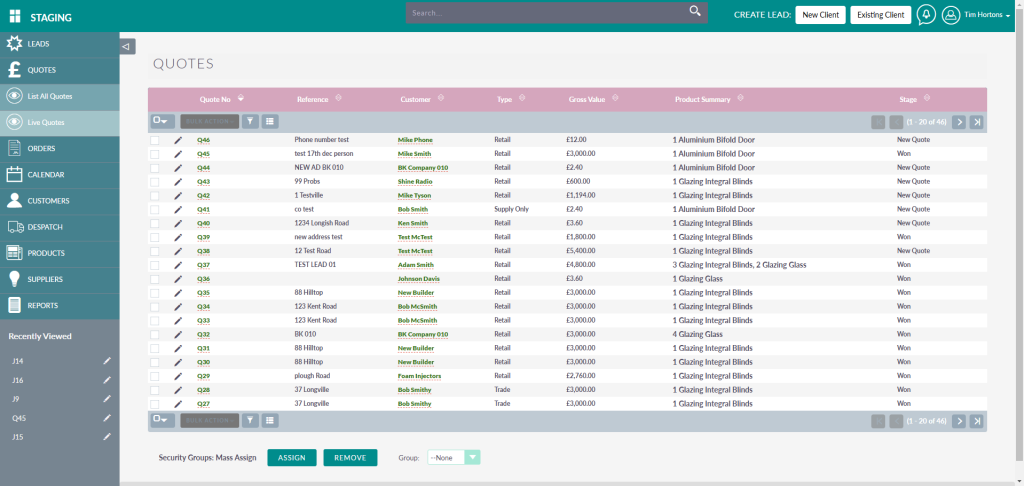Check the row box for quote Q31

[155, 348]
